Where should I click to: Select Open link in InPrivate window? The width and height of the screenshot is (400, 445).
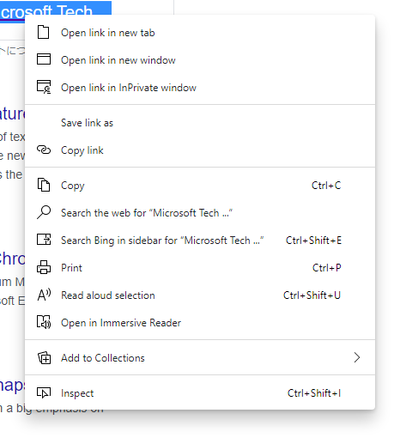coord(200,87)
